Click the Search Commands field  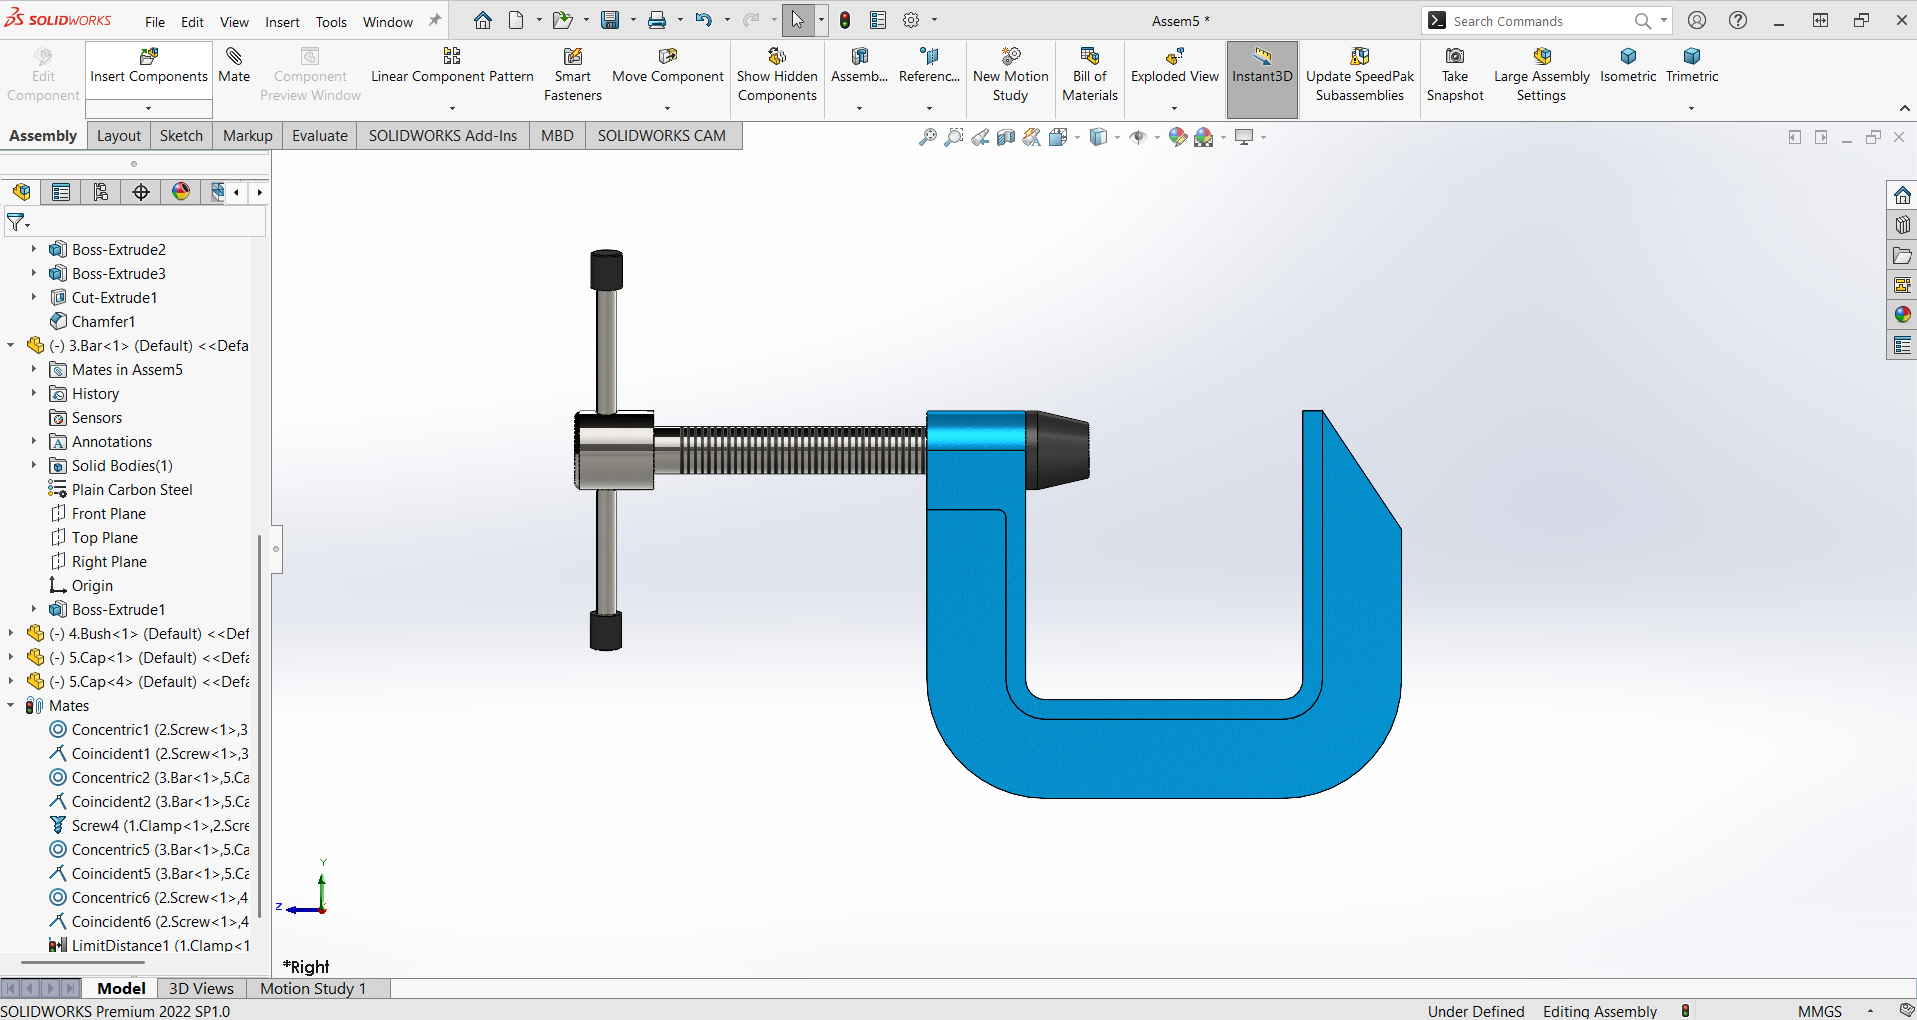tap(1540, 21)
